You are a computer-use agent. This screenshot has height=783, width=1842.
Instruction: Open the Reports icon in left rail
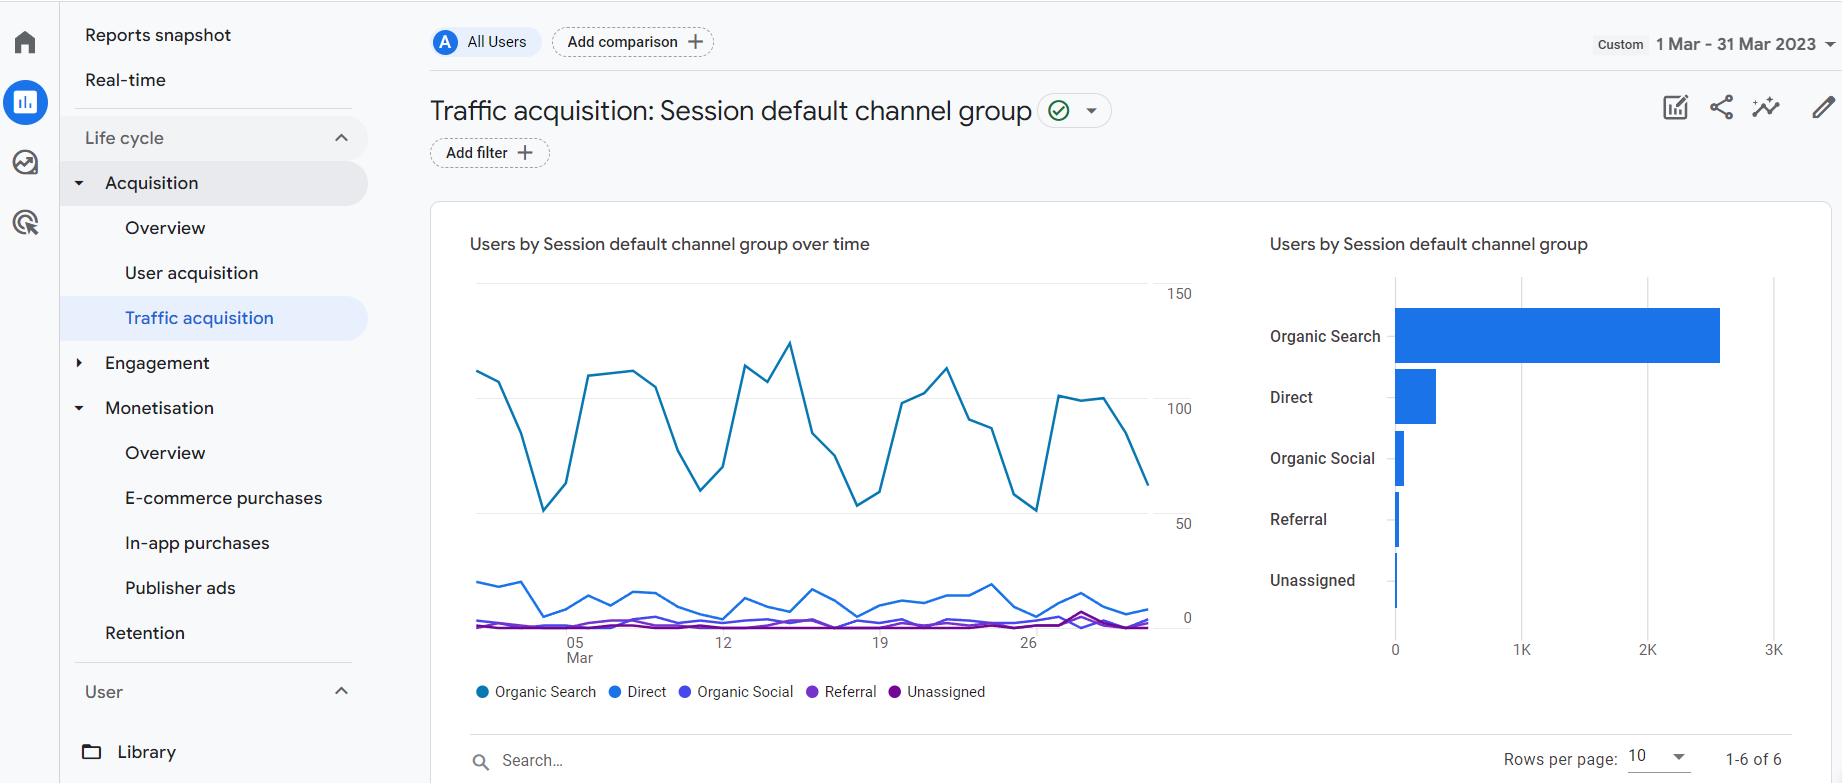(25, 102)
